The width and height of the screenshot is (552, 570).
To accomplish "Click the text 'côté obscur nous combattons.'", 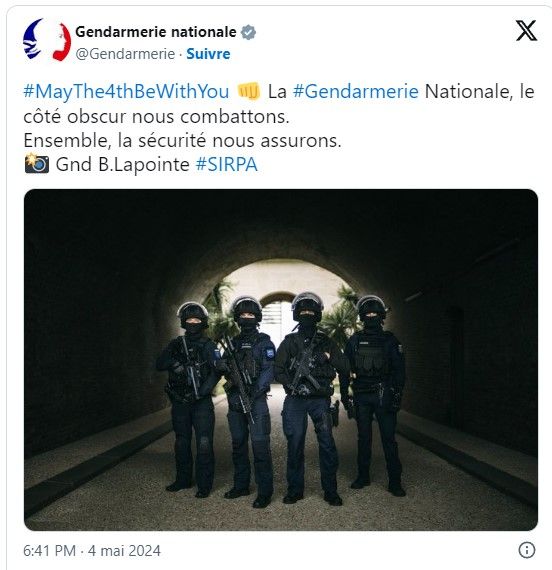I will 156,117.
